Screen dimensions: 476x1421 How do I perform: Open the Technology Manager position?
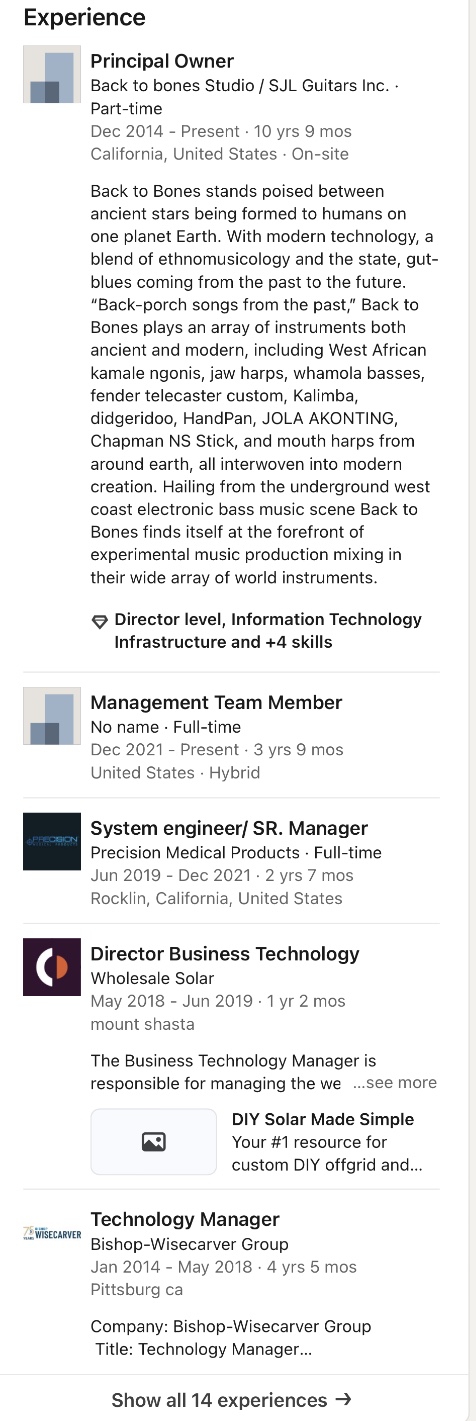pos(185,1219)
